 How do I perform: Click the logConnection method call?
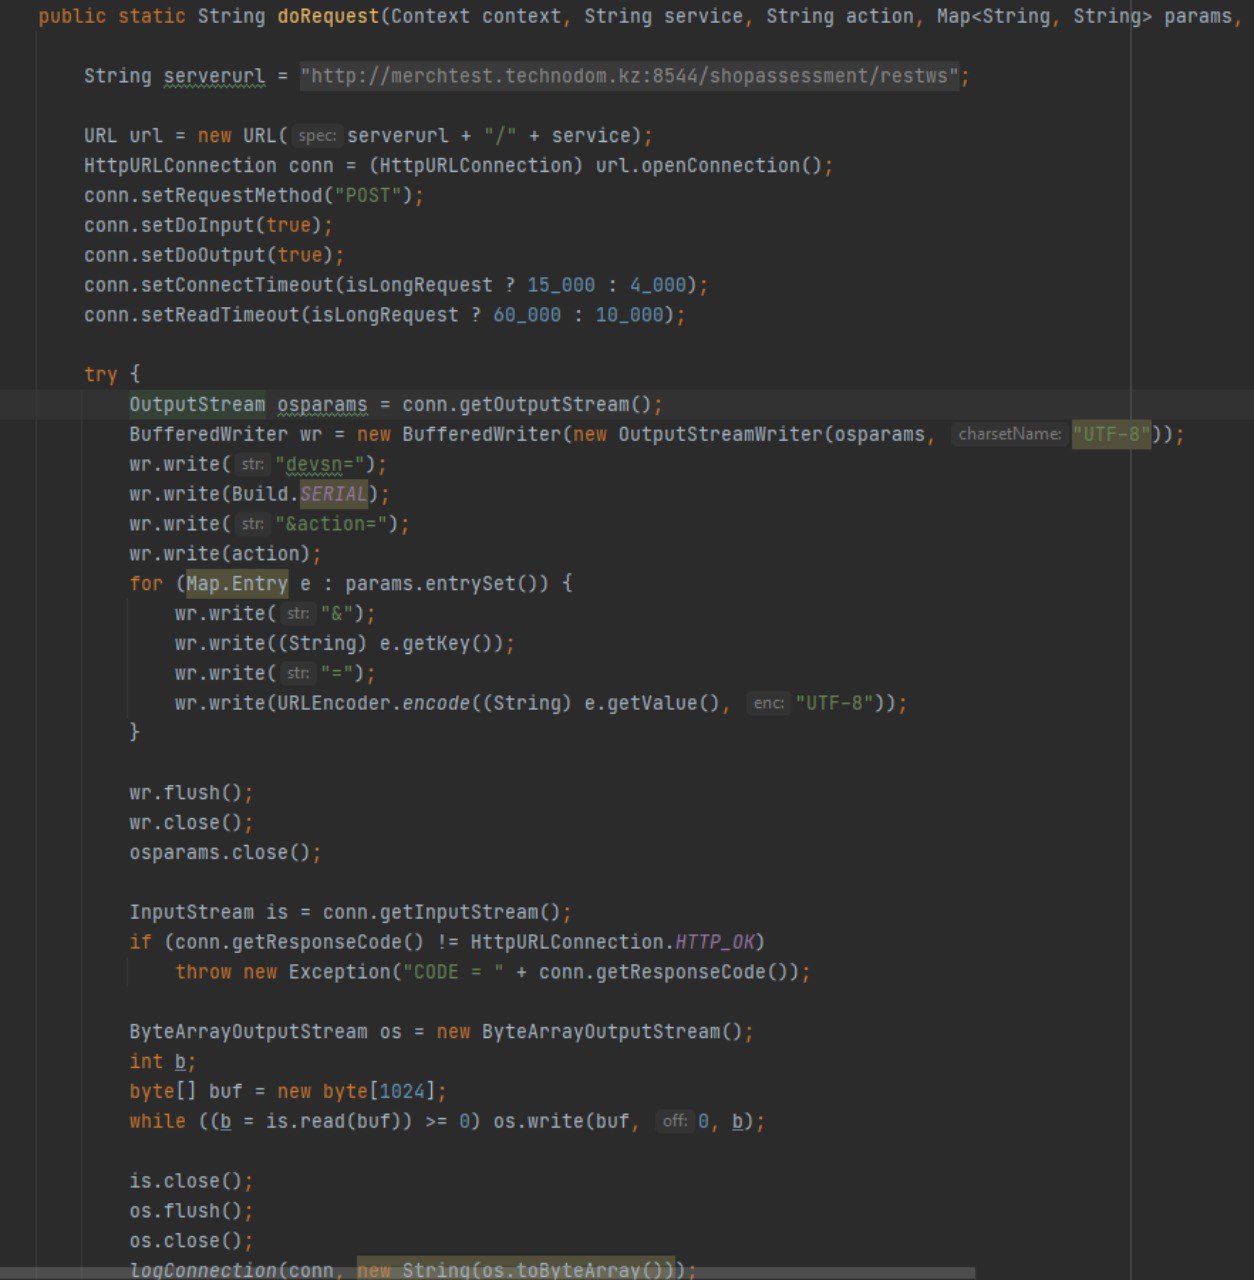(x=203, y=1271)
